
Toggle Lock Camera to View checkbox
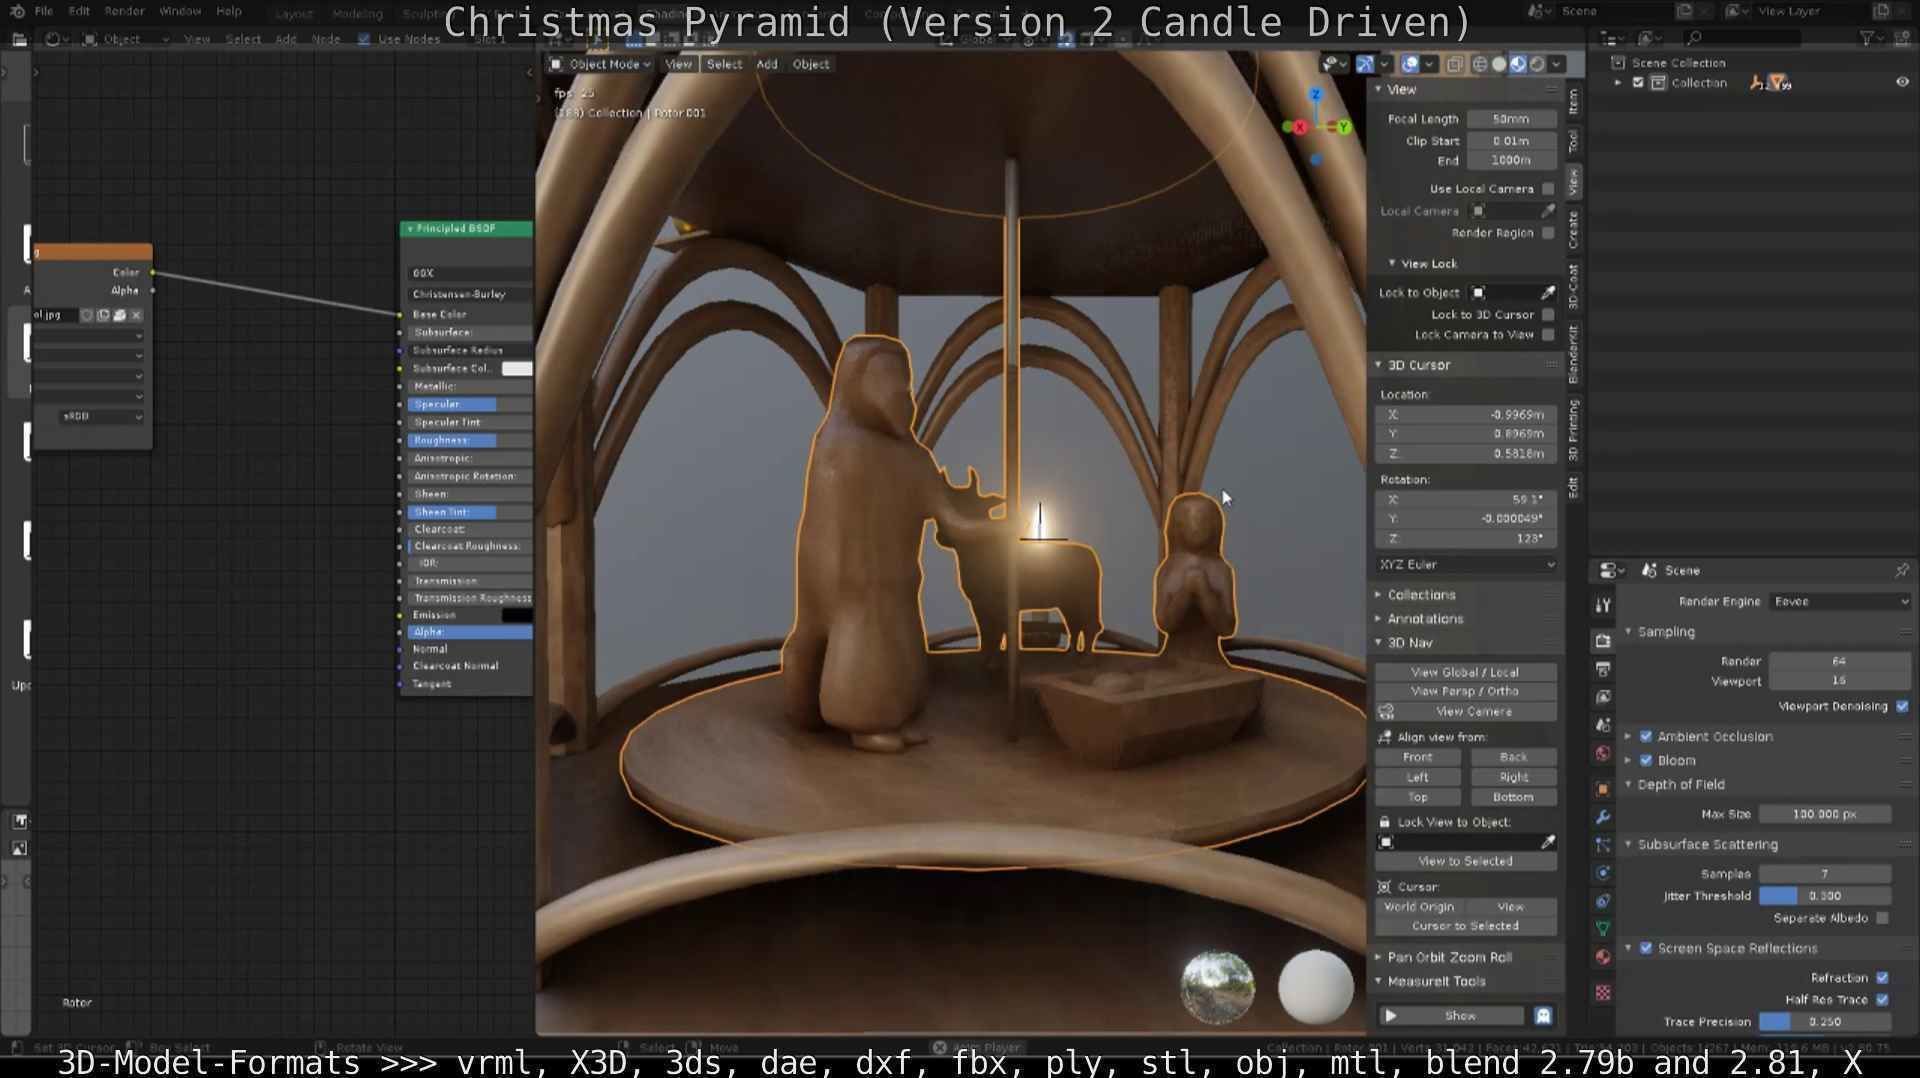coord(1548,335)
